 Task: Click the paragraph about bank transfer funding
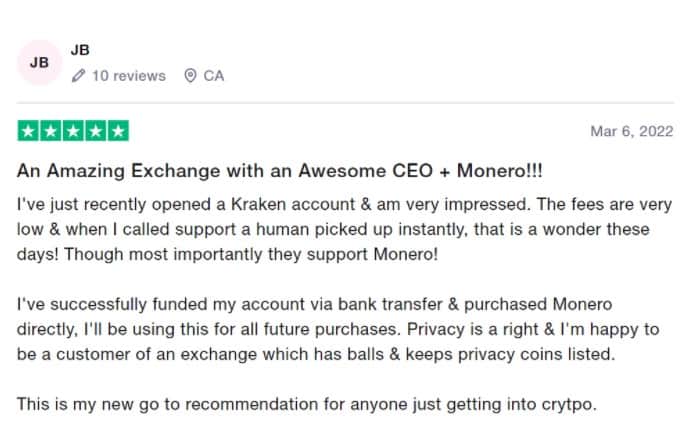pyautogui.click(x=338, y=329)
